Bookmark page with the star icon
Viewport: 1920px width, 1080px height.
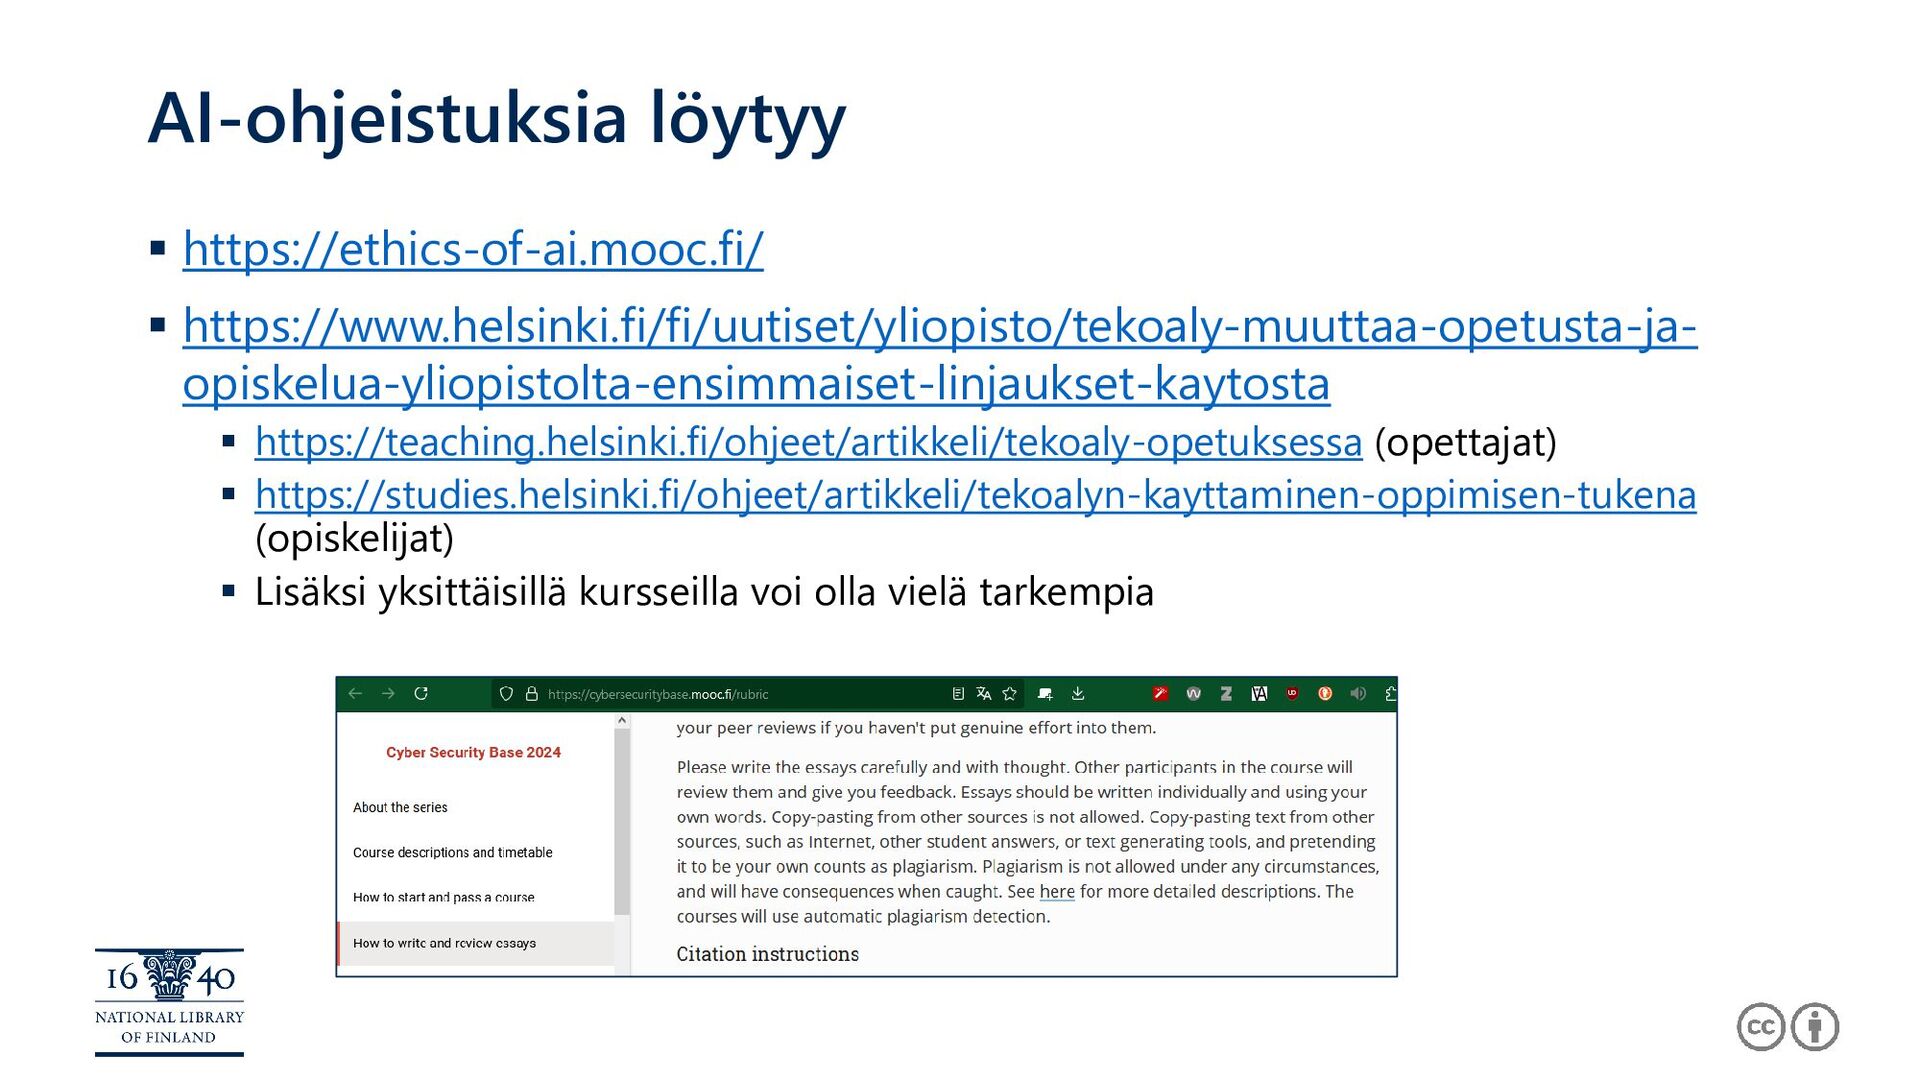pos(1010,694)
